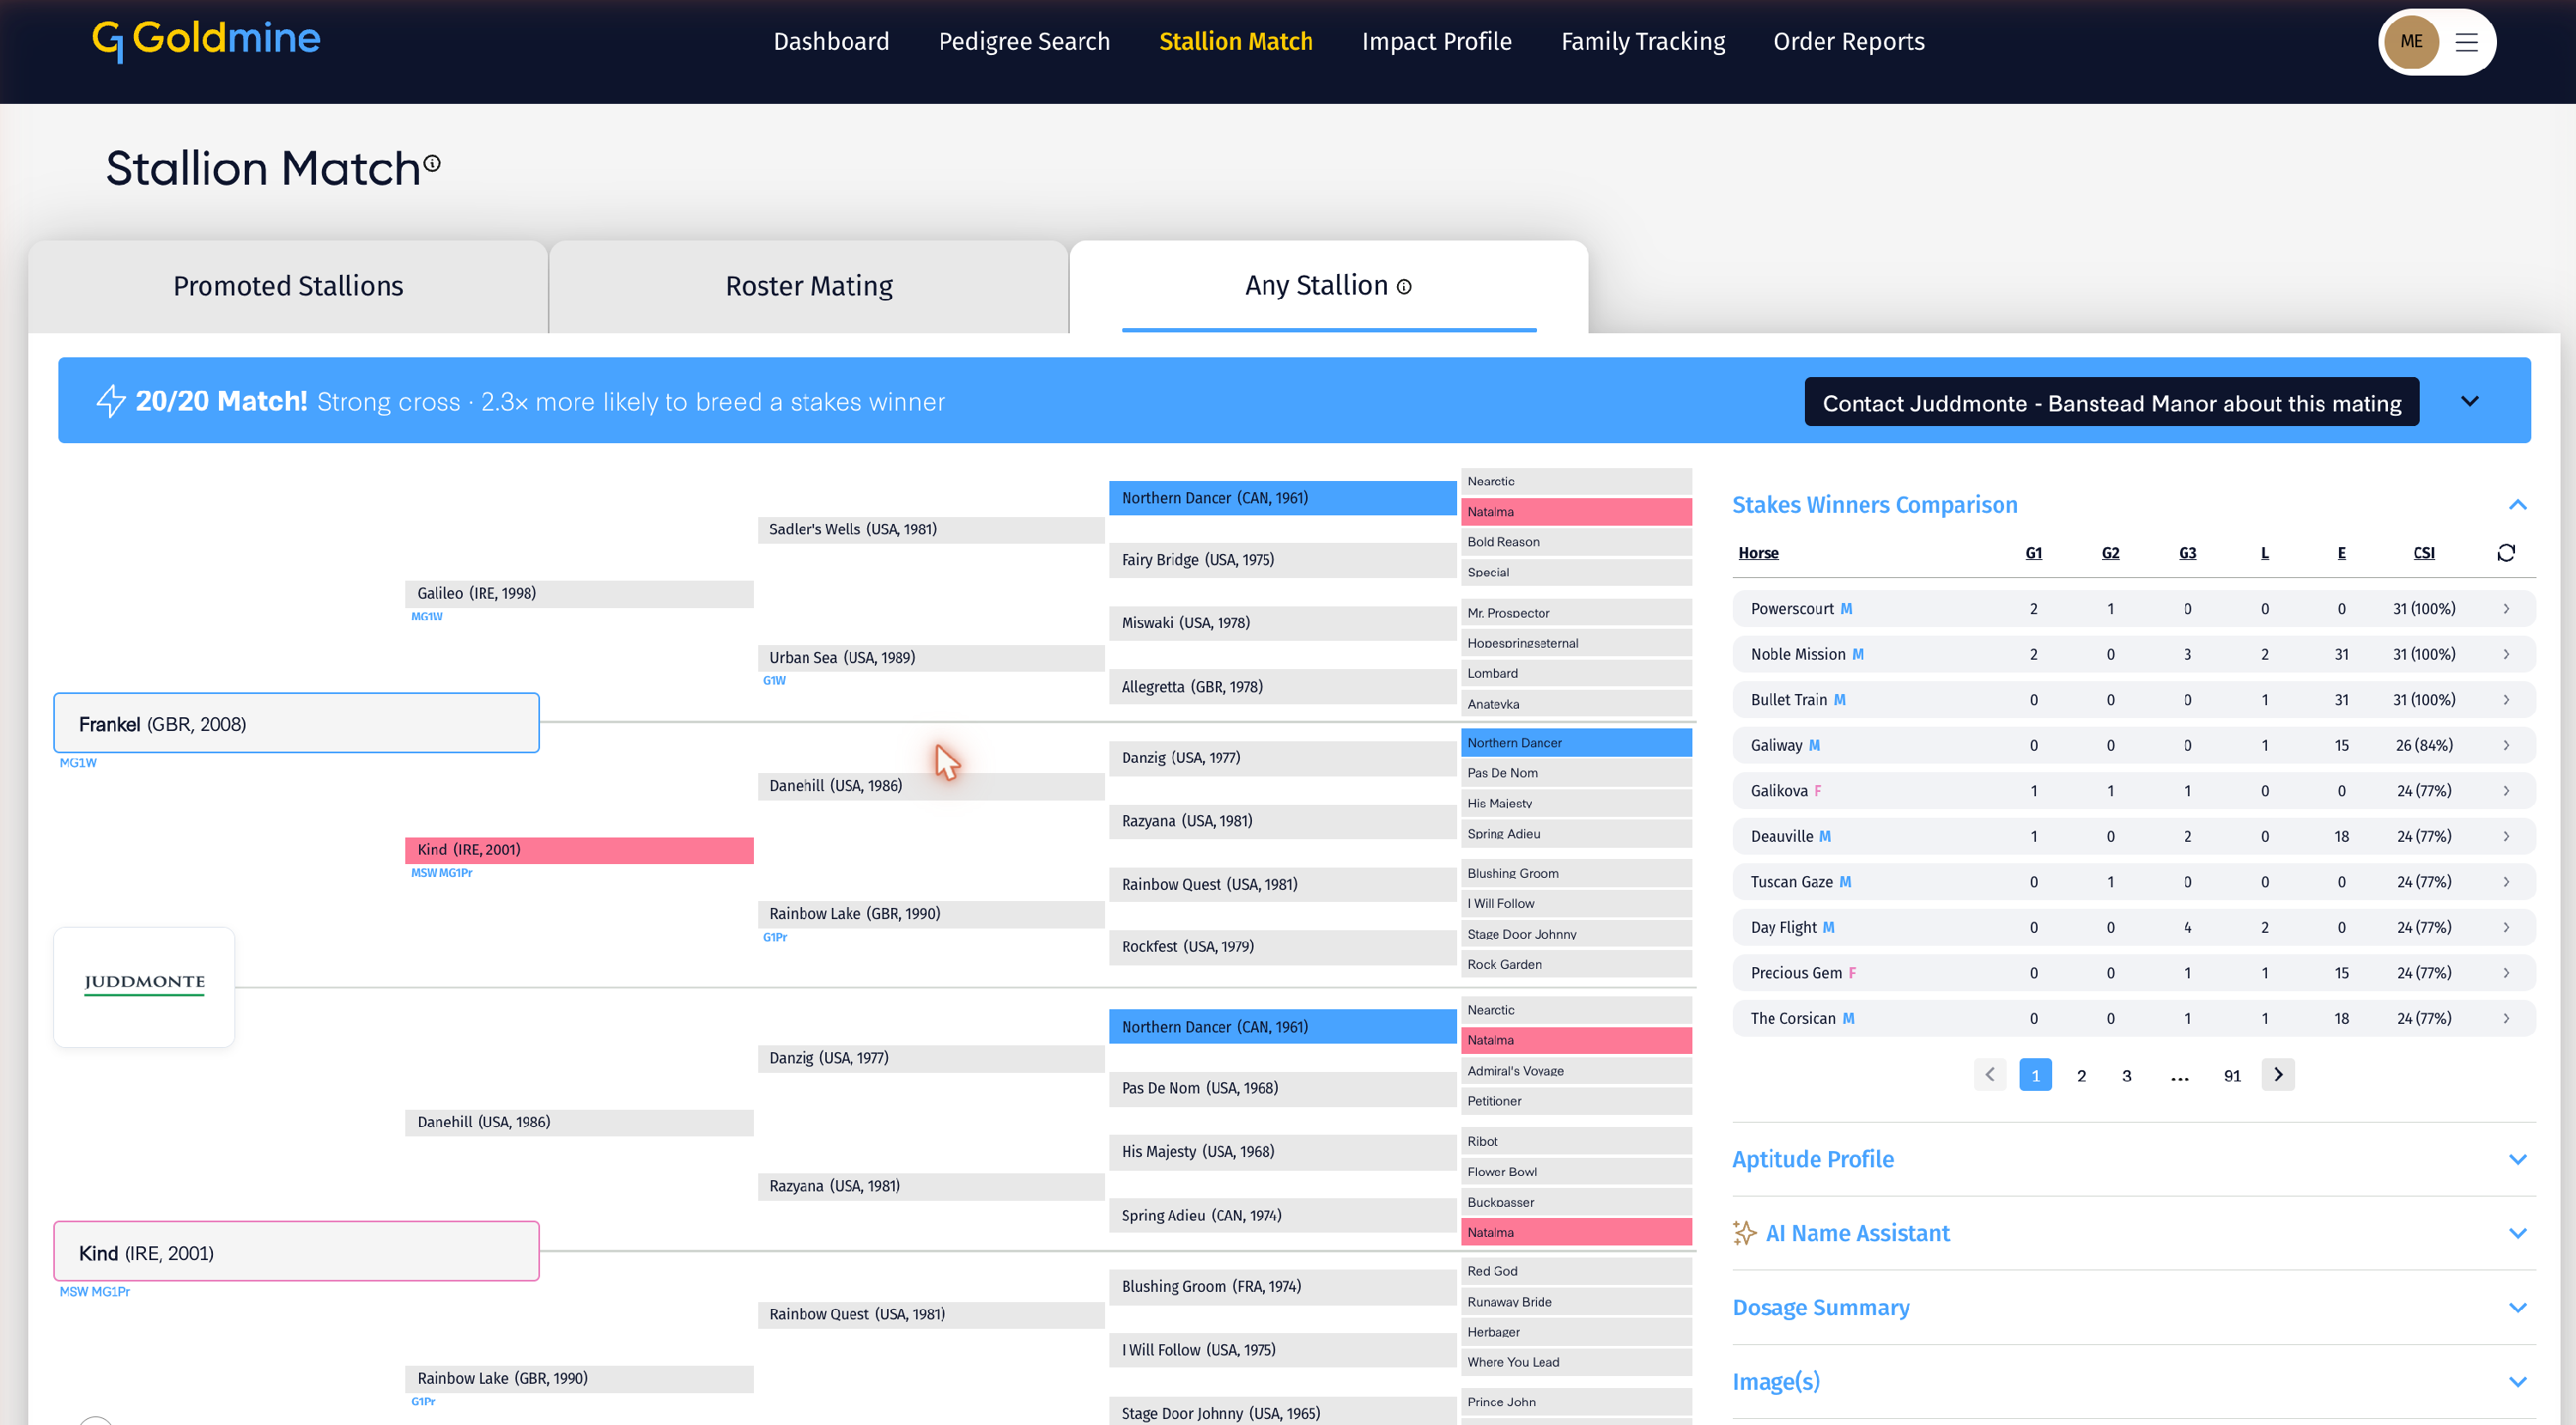
Task: Open Family Tracking in navigation
Action: pyautogui.click(x=1643, y=41)
